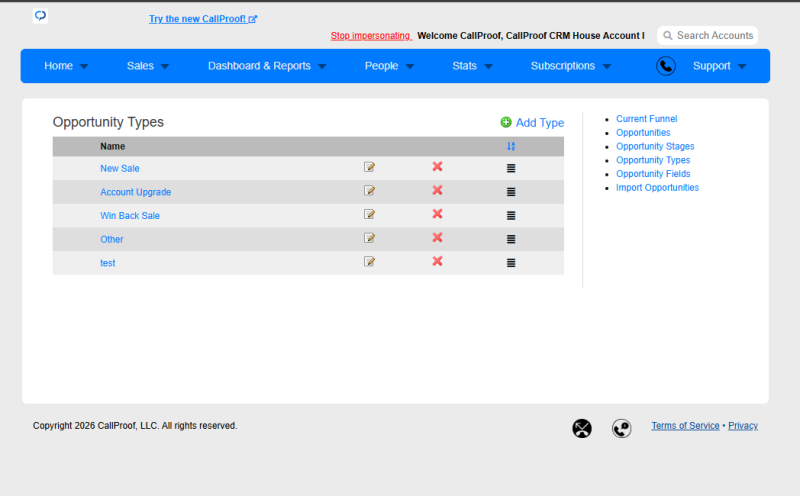
Task: Expand the Stats menu arrow
Action: [x=488, y=66]
